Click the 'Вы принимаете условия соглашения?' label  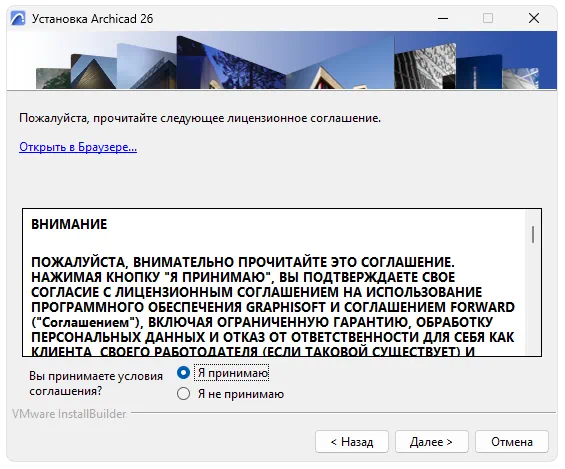96,383
